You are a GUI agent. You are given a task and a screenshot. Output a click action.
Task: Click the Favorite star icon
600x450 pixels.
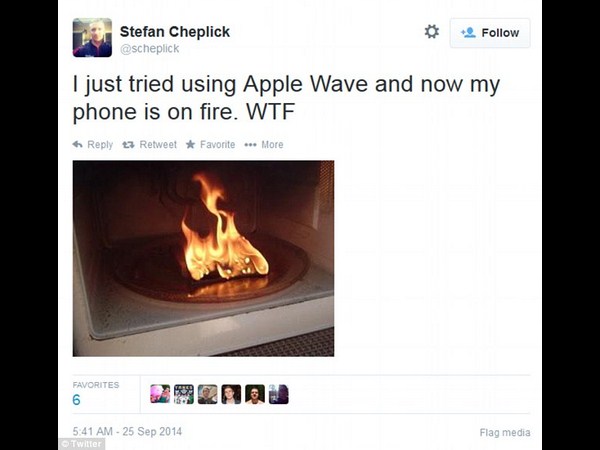pos(191,144)
